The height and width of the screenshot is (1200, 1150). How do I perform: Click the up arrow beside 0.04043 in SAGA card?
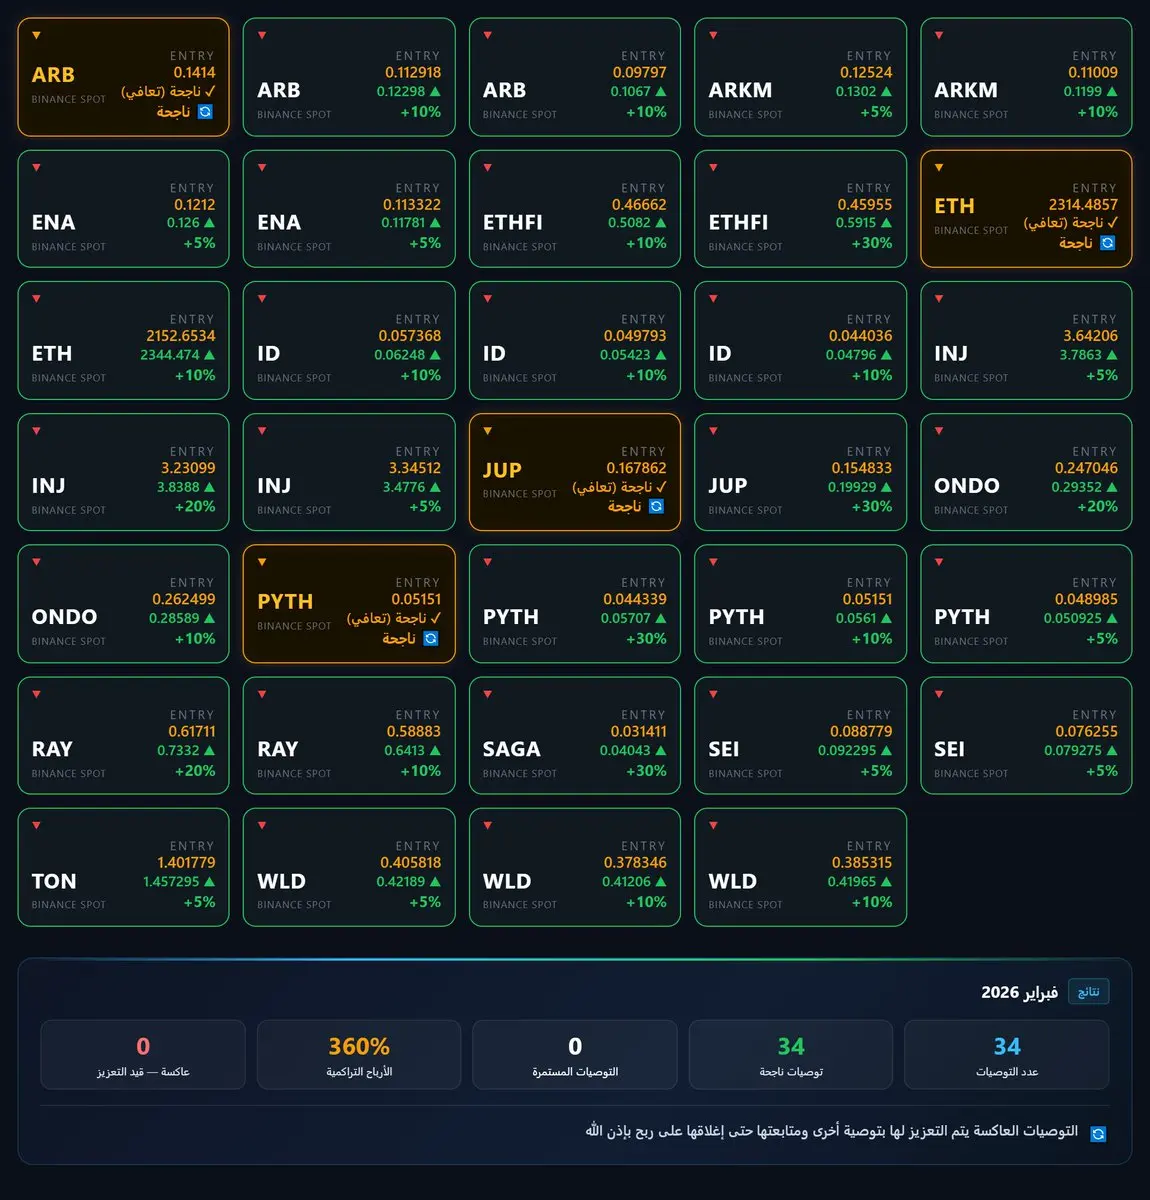(x=660, y=750)
